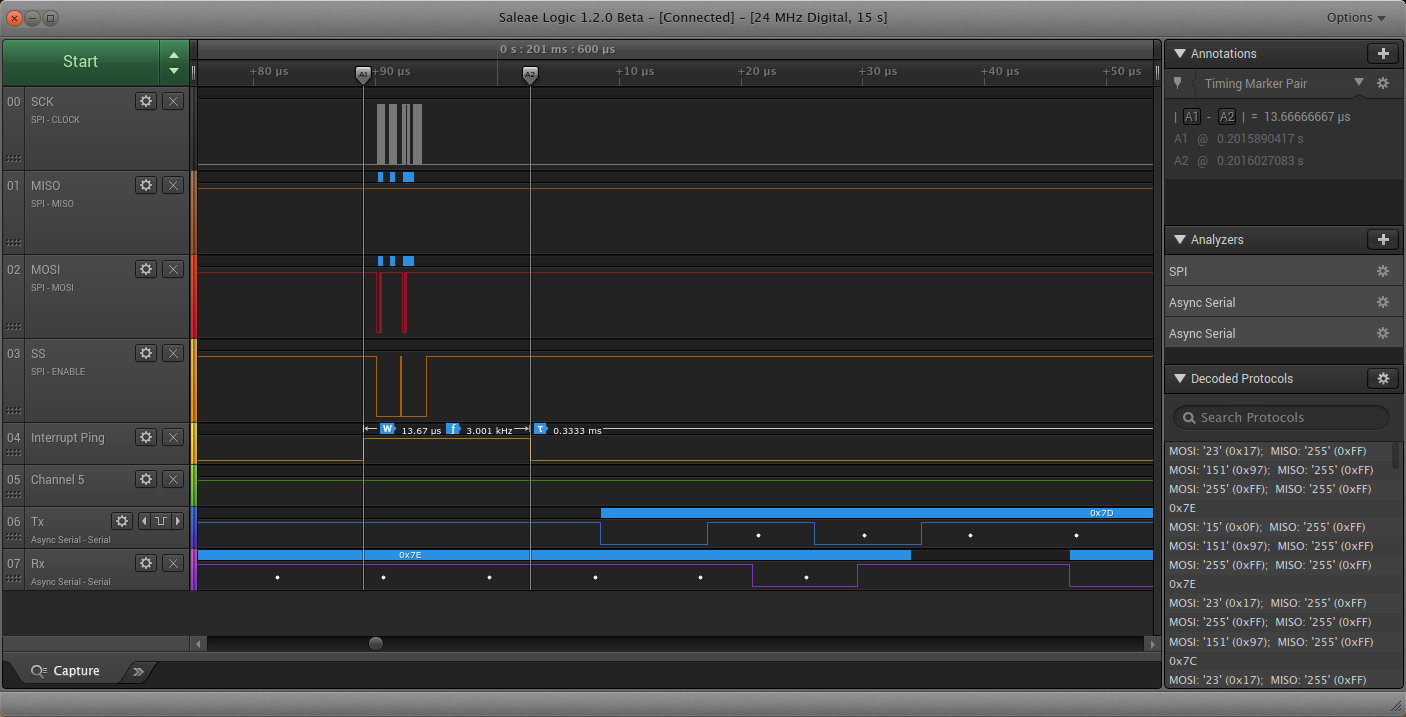This screenshot has height=717, width=1406.
Task: Collapse the Annotations panel
Action: [x=1179, y=54]
